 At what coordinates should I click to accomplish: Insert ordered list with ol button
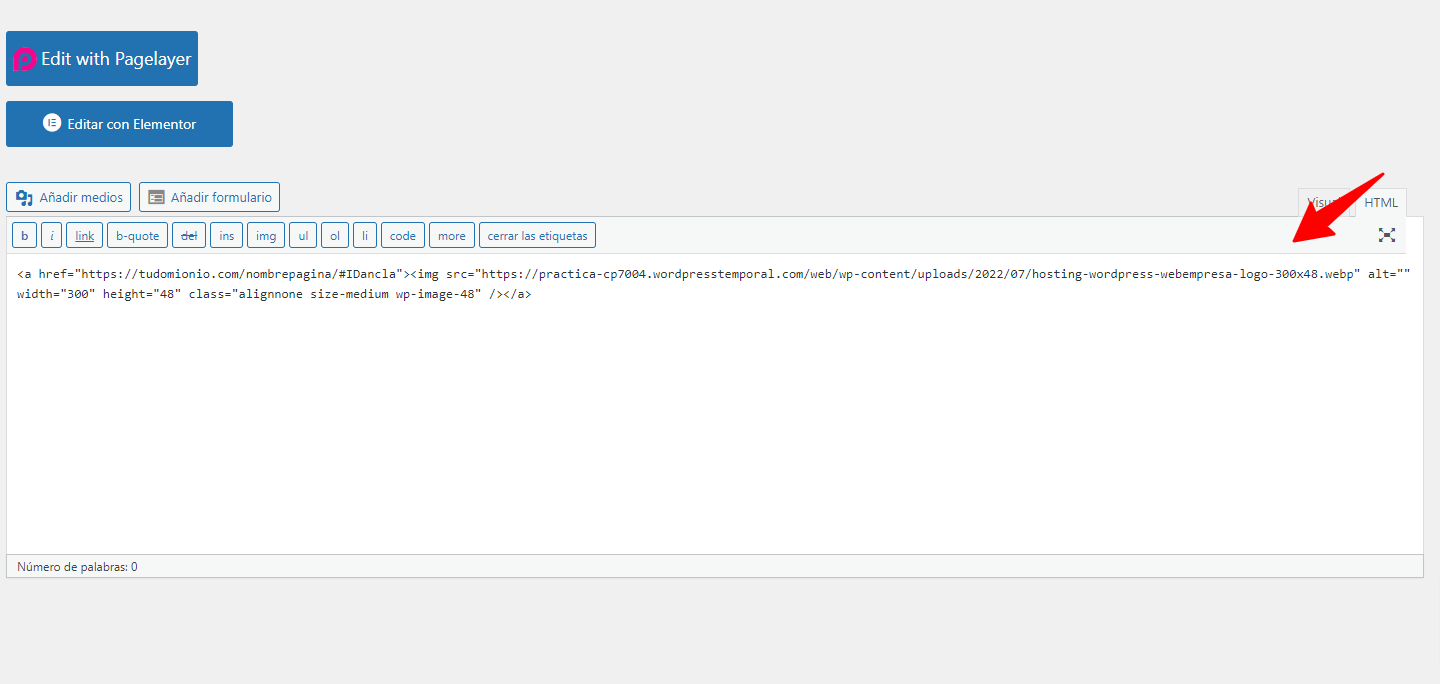pos(335,236)
